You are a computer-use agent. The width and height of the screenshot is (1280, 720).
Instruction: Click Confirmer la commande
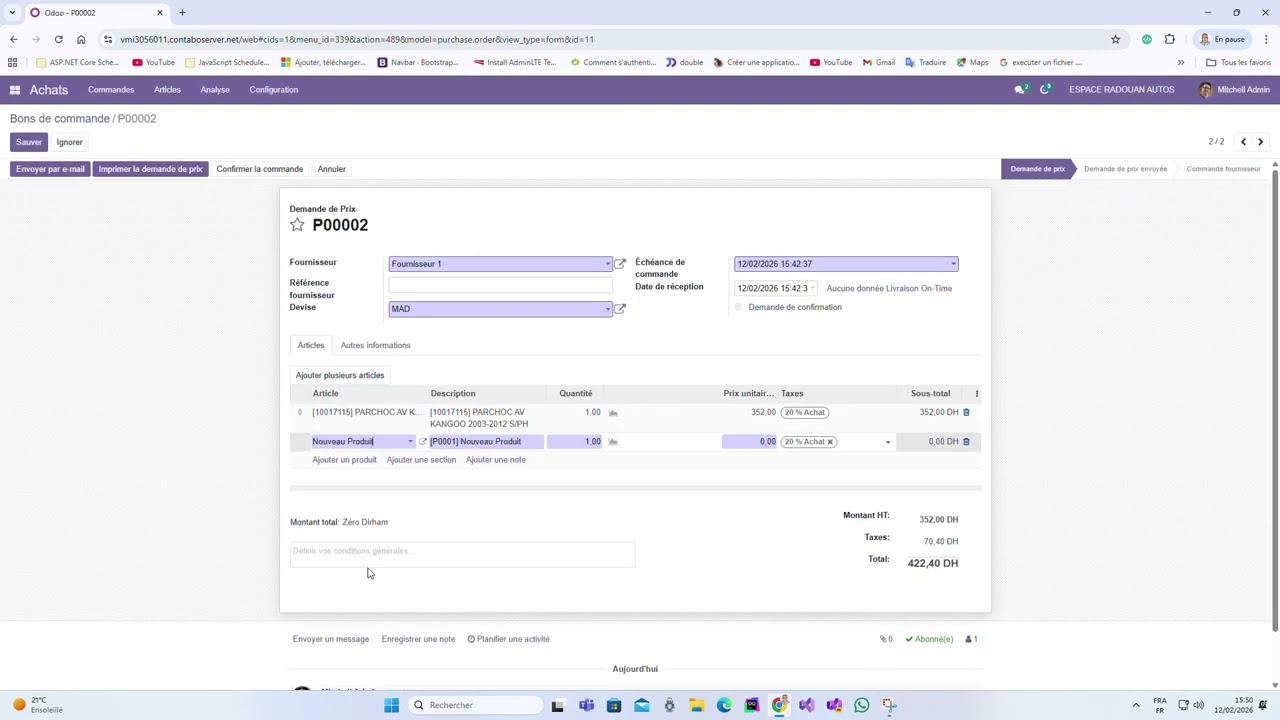260,169
